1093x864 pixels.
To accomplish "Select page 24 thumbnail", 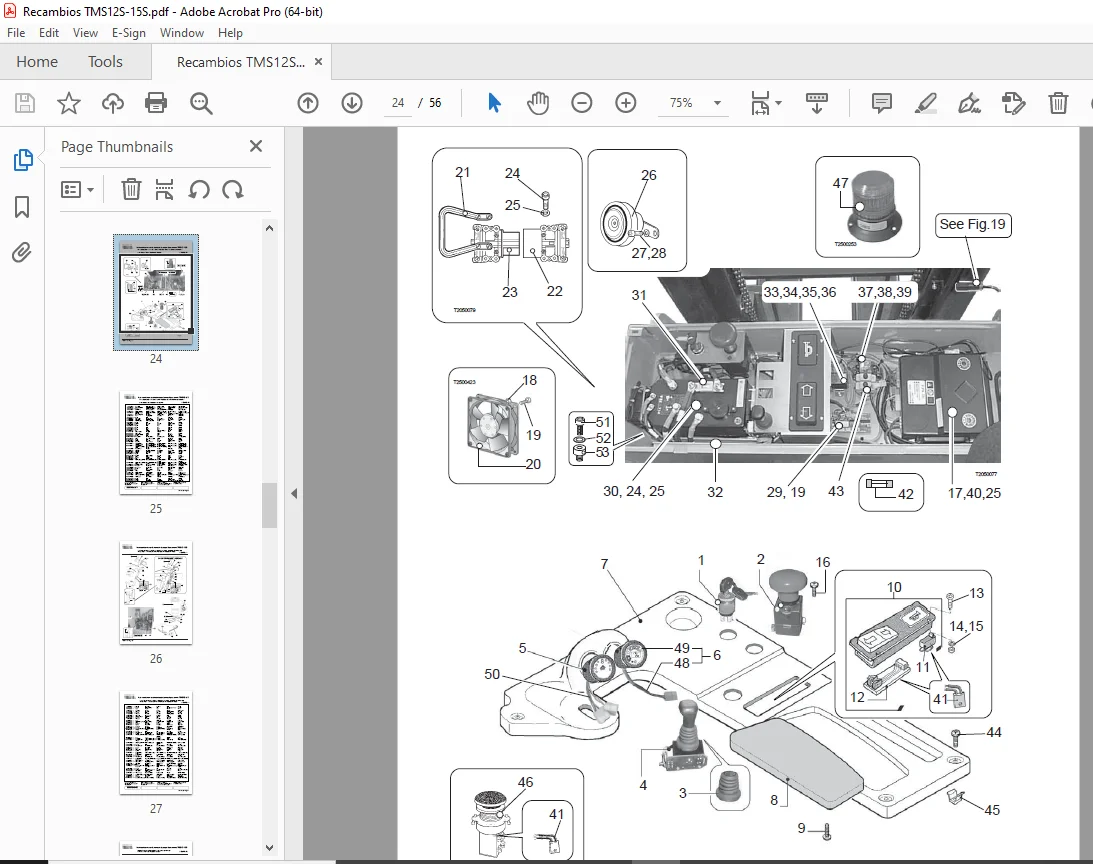I will pos(155,292).
